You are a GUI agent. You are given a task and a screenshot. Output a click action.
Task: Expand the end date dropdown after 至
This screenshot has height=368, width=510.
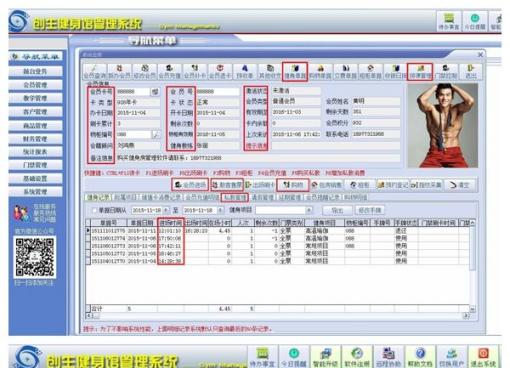point(220,210)
